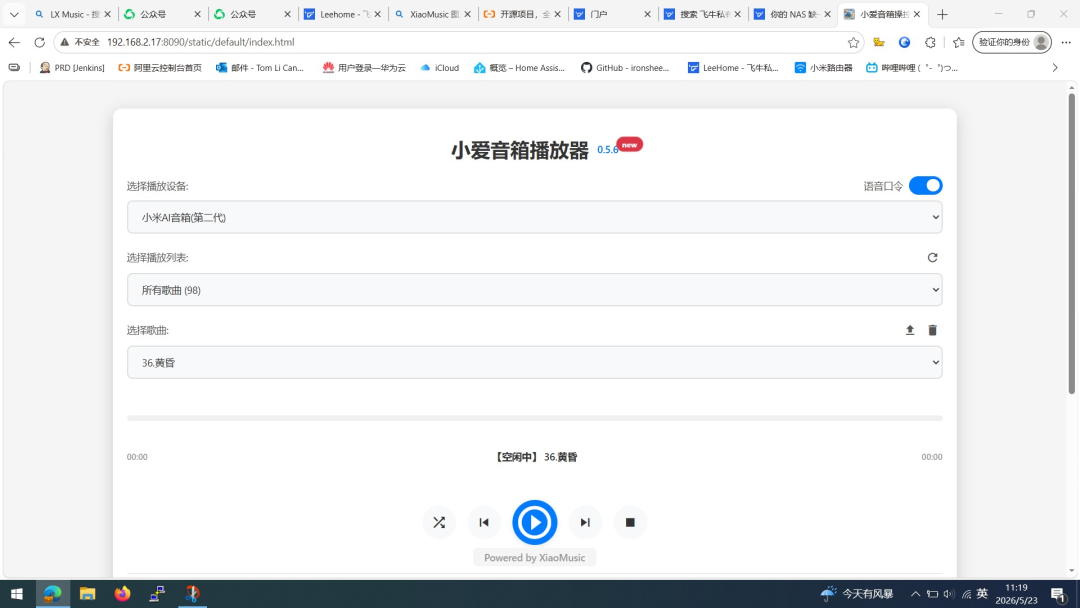
Task: Stop playback with the square stop button
Action: [x=630, y=523]
